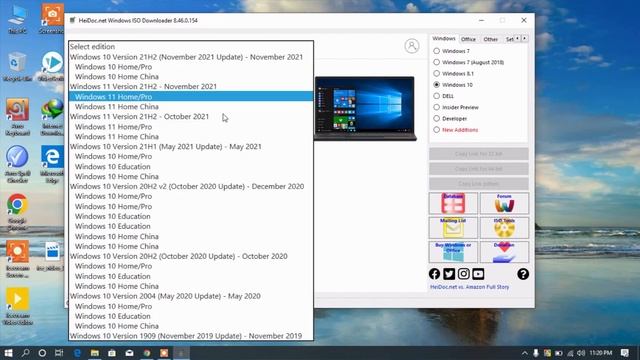Select the Windows 8.1 radio button

click(437, 73)
